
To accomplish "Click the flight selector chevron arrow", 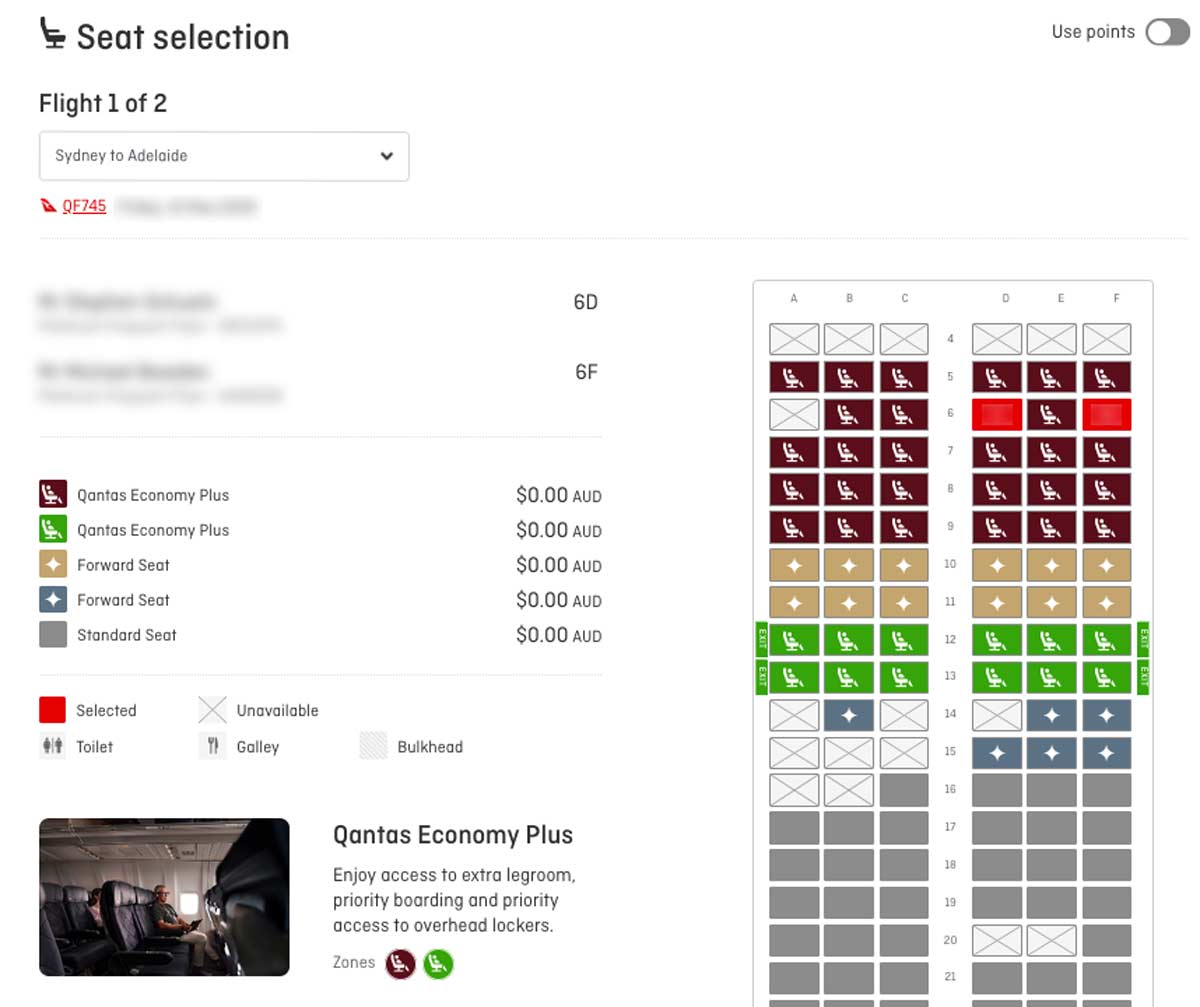I will [x=387, y=156].
